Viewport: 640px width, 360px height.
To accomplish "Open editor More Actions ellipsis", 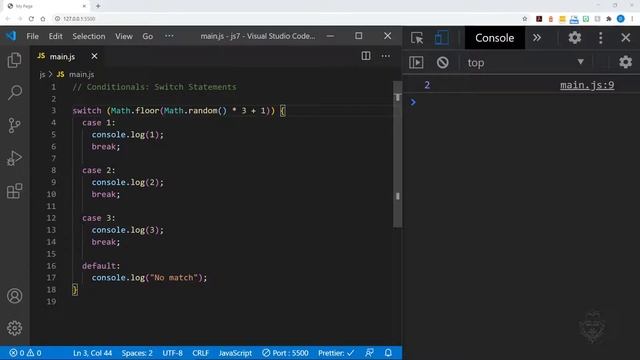I will click(385, 56).
